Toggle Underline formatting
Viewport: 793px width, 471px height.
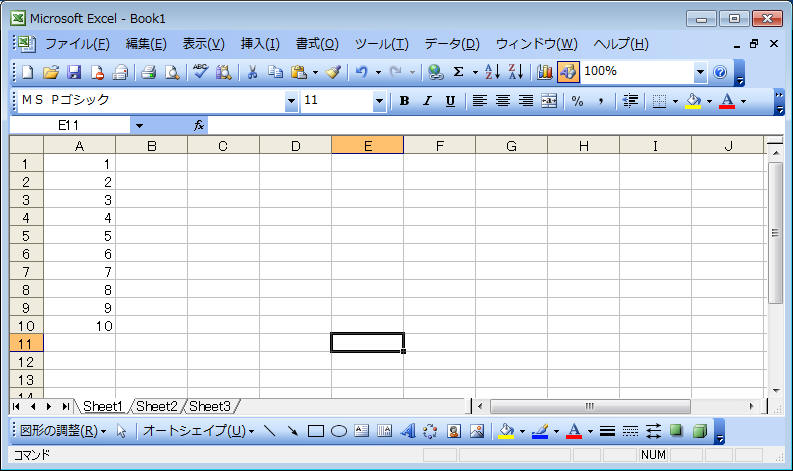pyautogui.click(x=450, y=101)
